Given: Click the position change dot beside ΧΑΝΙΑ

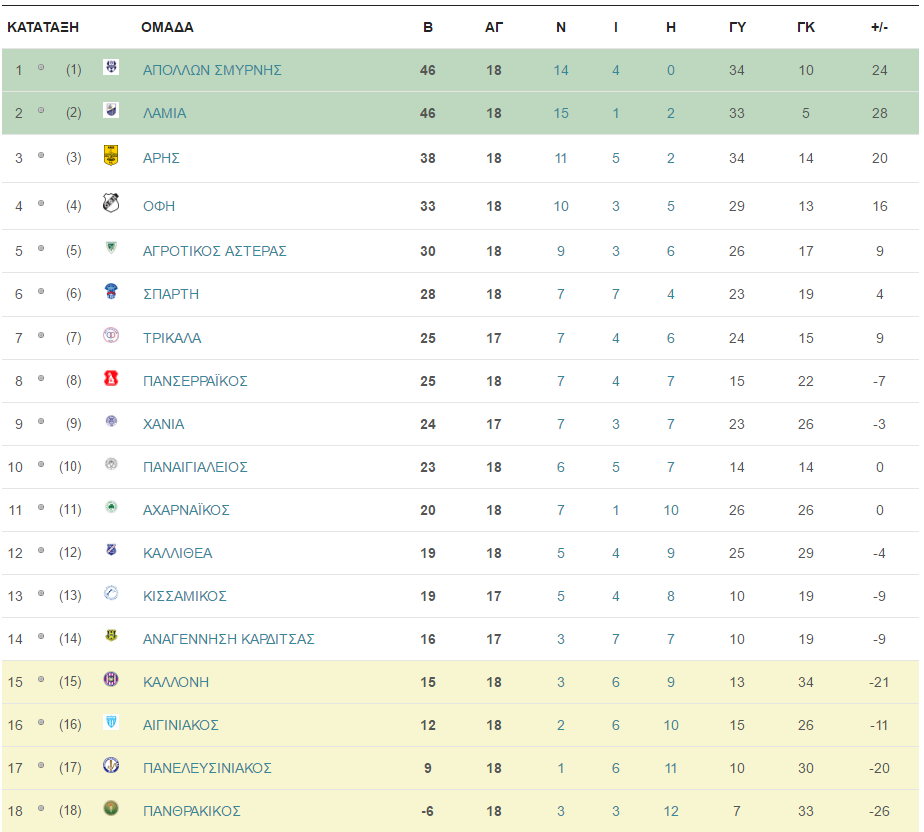Looking at the screenshot, I should (41, 421).
